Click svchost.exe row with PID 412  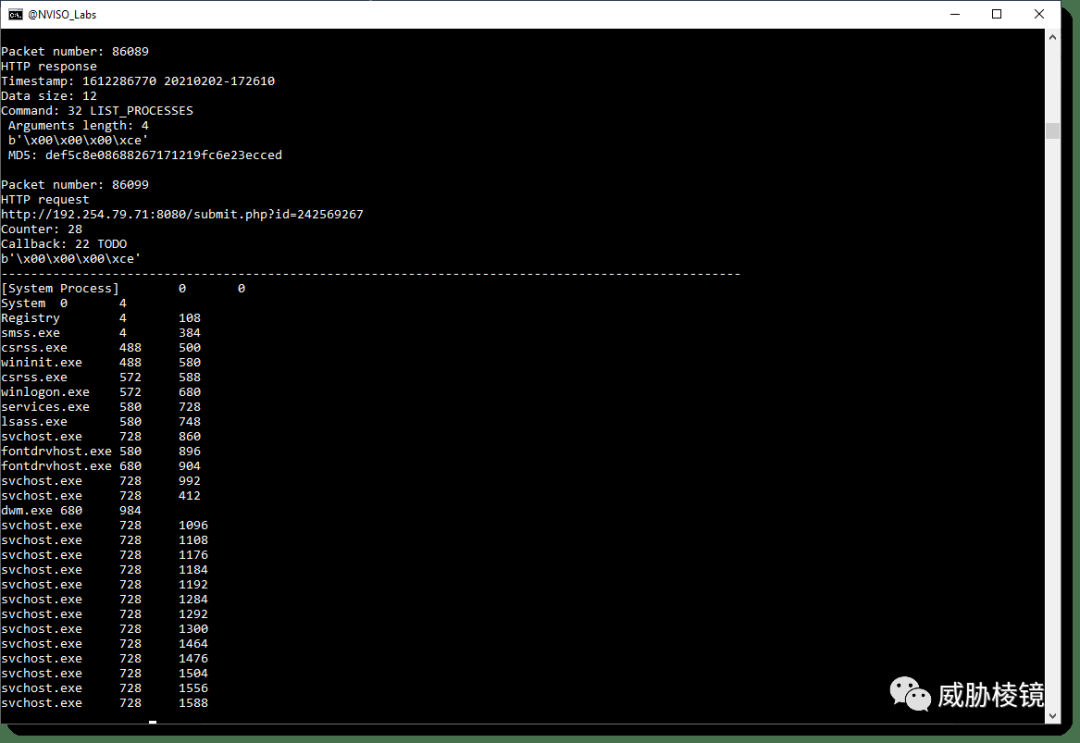[x=101, y=496]
